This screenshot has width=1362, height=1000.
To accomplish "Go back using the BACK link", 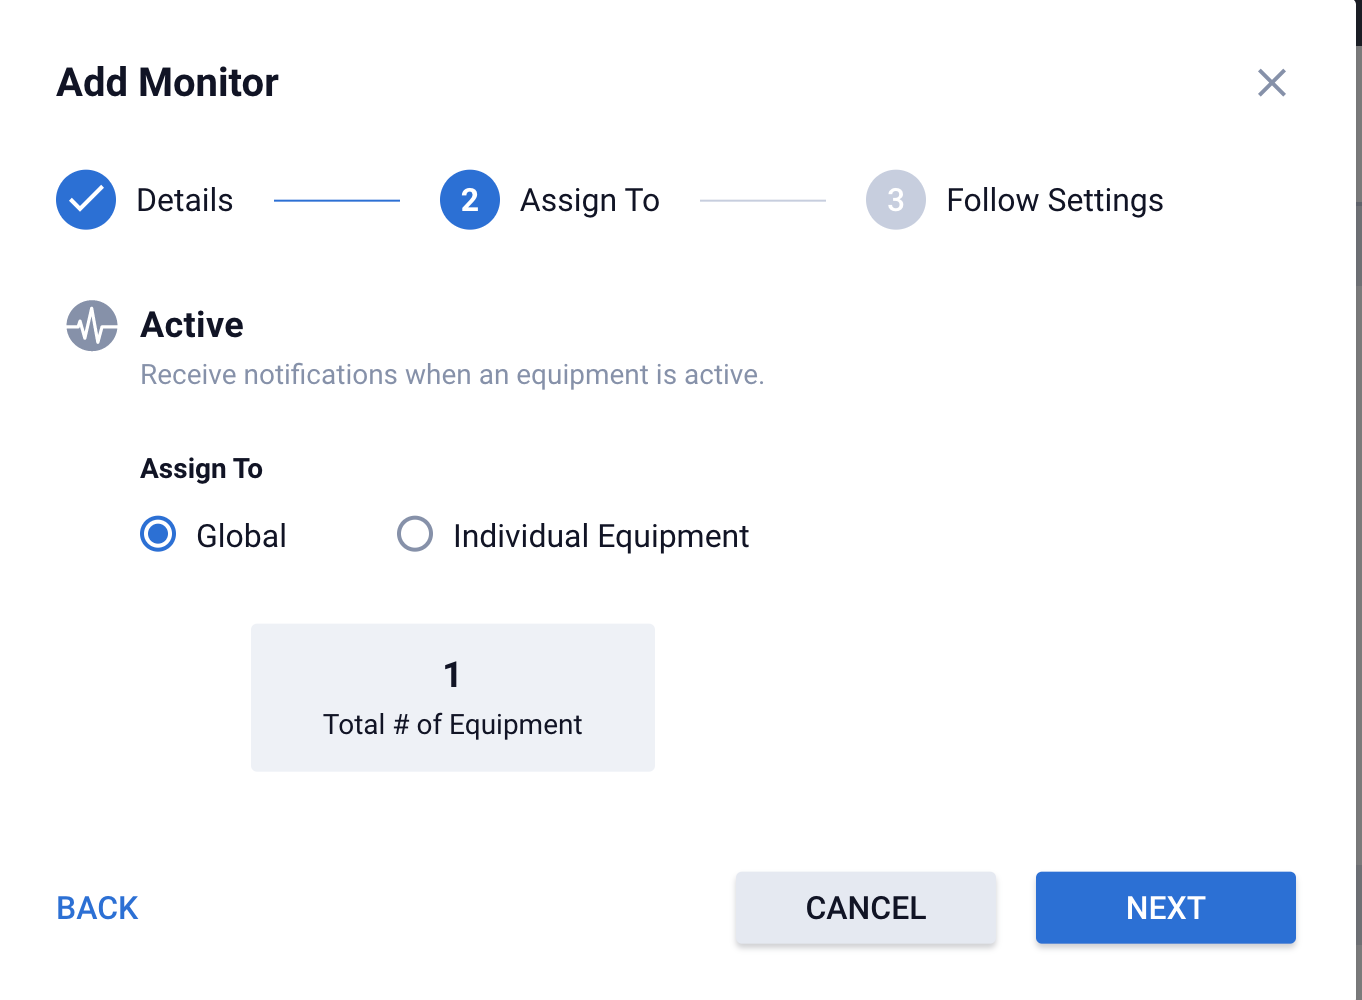I will point(97,908).
